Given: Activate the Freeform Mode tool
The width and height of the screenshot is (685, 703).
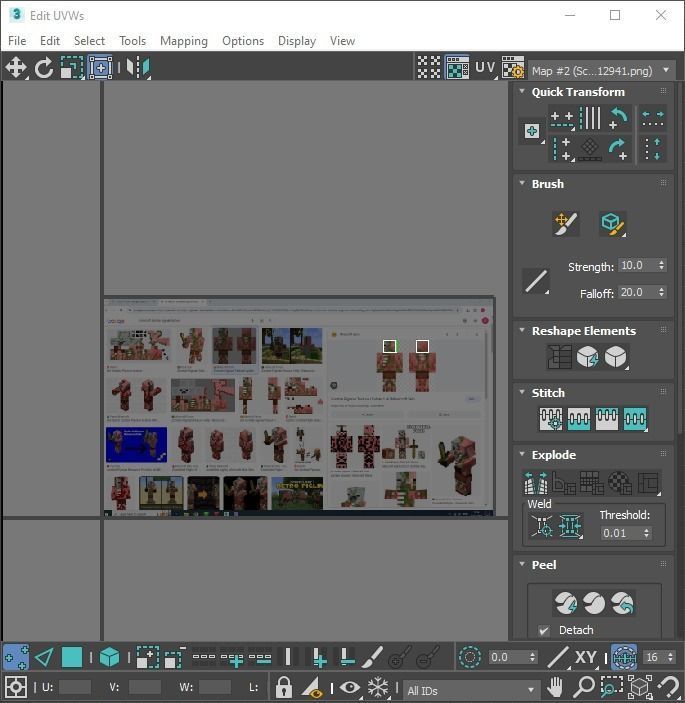Looking at the screenshot, I should point(100,68).
